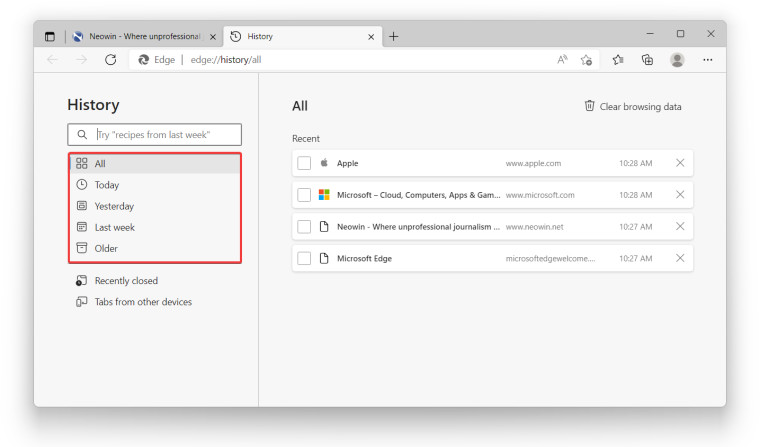This screenshot has height=447, width=760.
Task: Select the Microsoft entry checkbox
Action: pyautogui.click(x=304, y=195)
